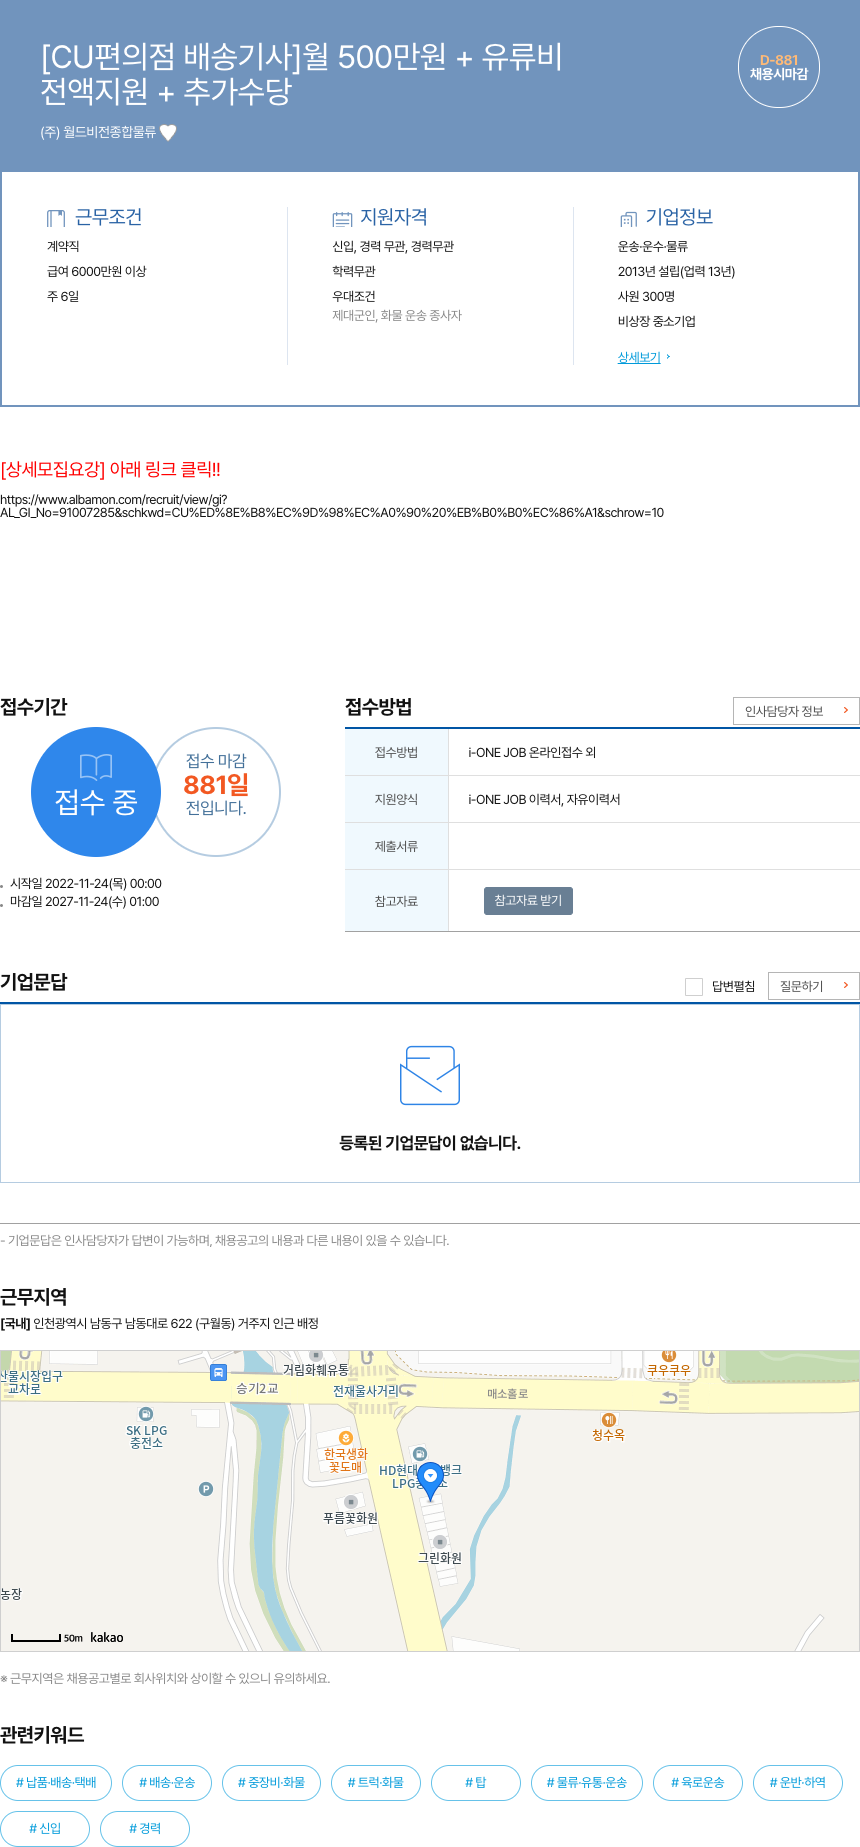Click the 급여 6000만원 이상 text

pyautogui.click(x=97, y=271)
